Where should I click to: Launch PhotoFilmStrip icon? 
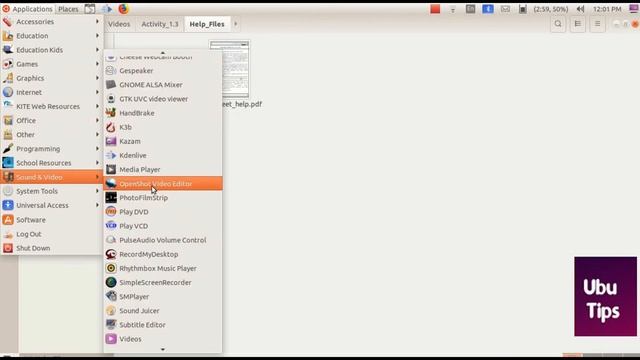click(111, 198)
